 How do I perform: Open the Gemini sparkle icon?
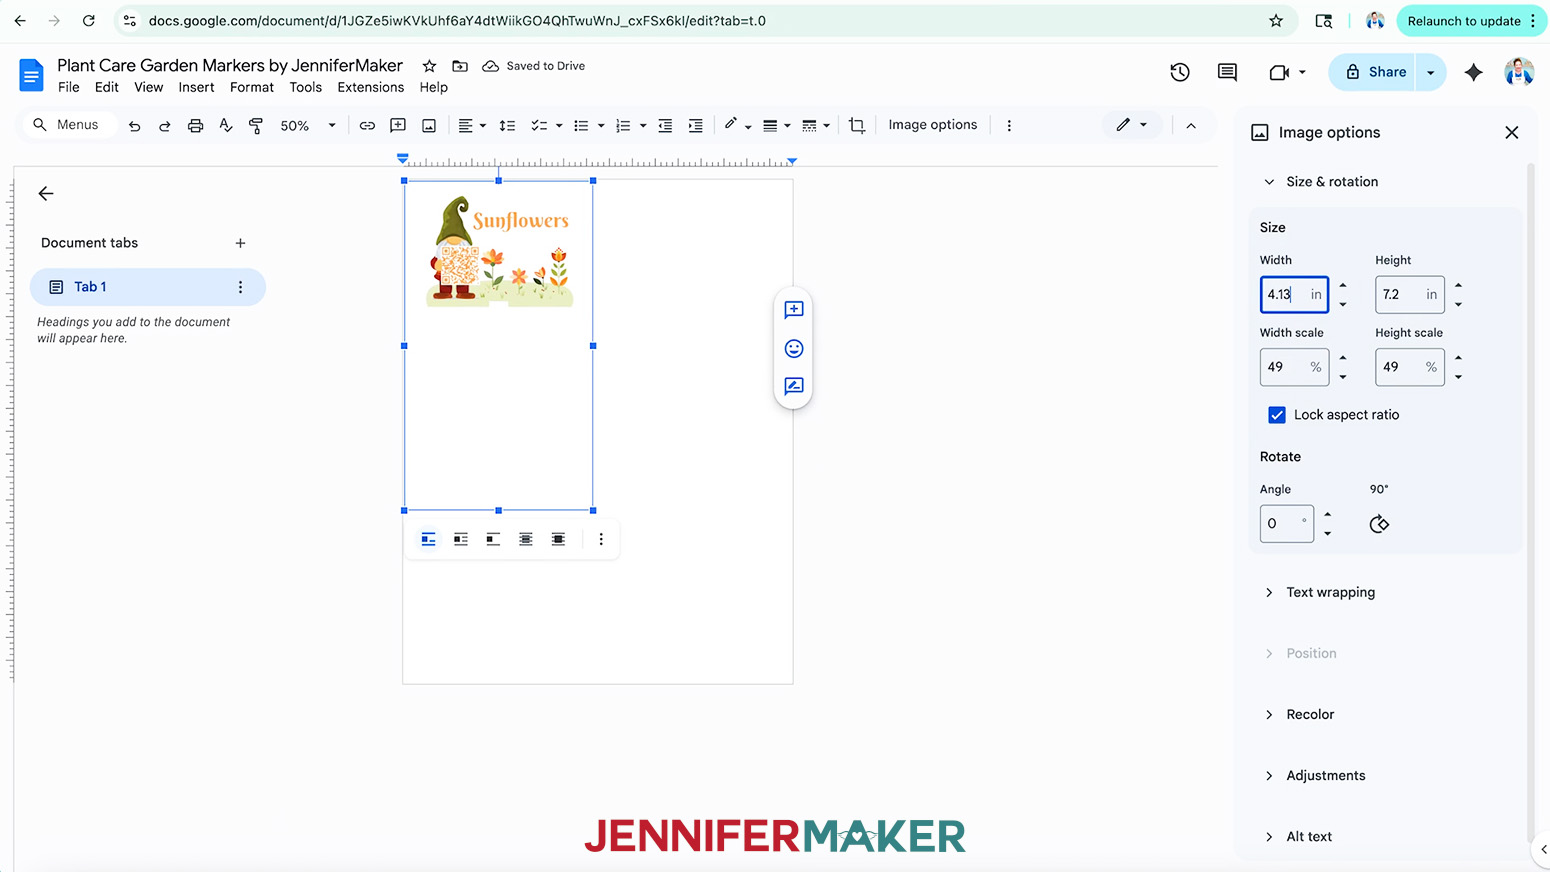click(x=1473, y=72)
